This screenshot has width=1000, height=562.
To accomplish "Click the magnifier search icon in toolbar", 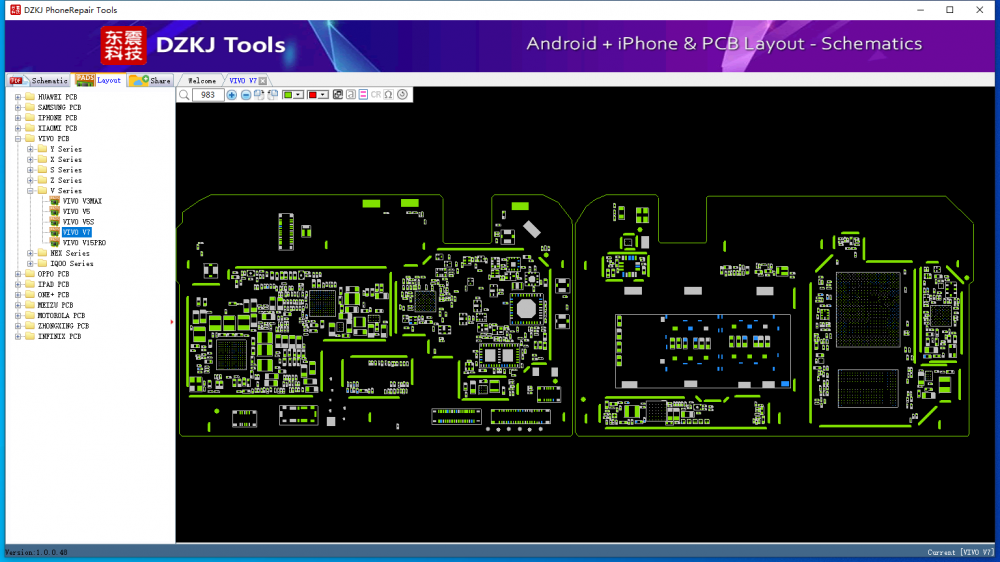I will tap(184, 95).
